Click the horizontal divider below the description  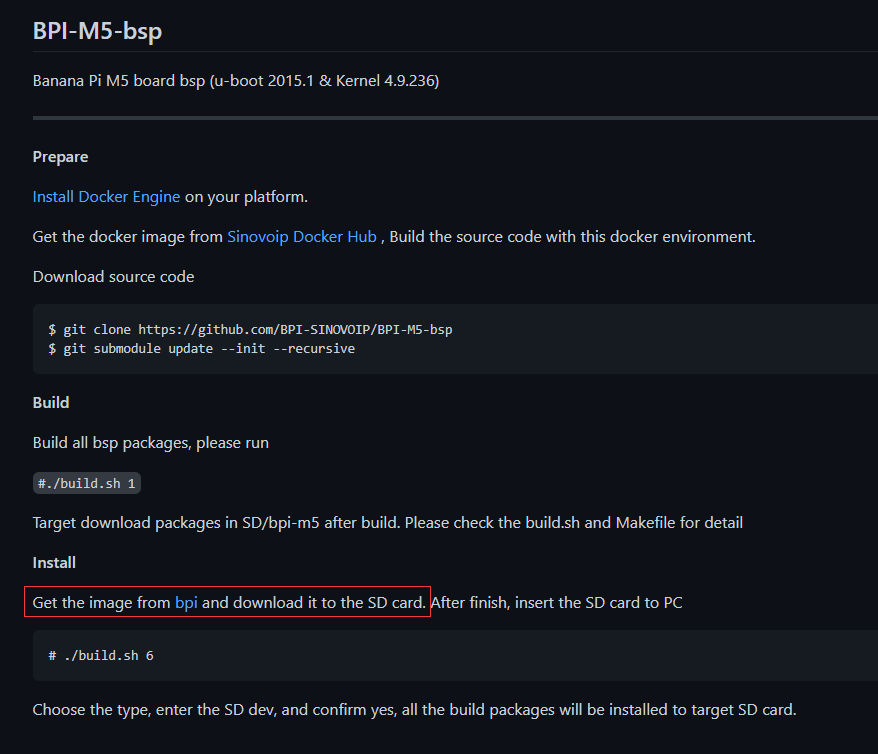[455, 118]
